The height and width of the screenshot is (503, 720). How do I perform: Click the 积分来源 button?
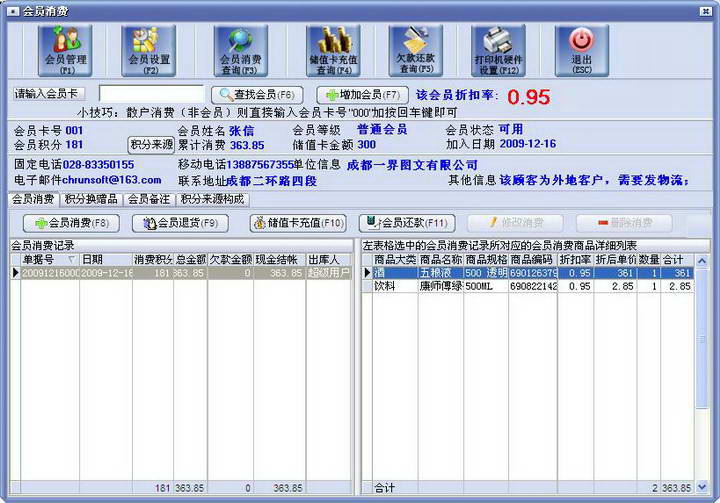coord(151,145)
